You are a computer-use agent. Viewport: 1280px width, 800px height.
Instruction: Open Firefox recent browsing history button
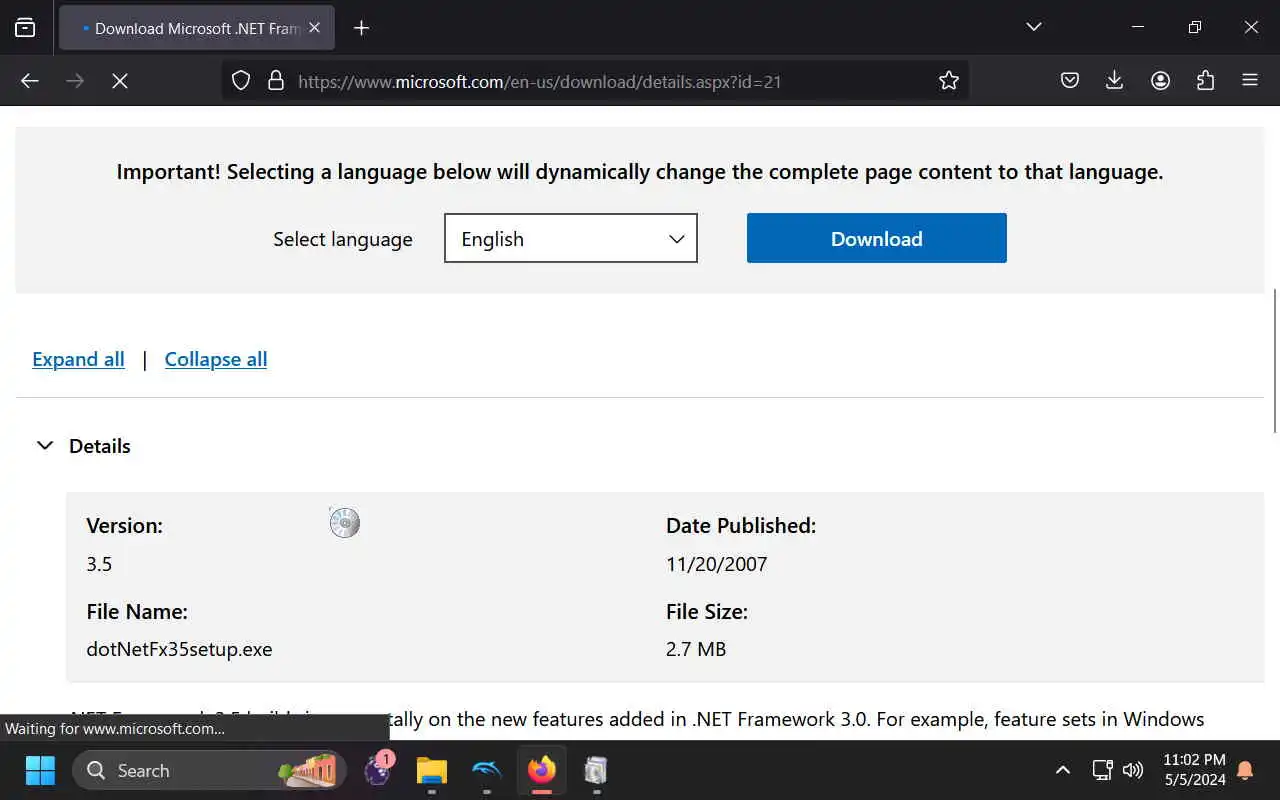(x=25, y=28)
